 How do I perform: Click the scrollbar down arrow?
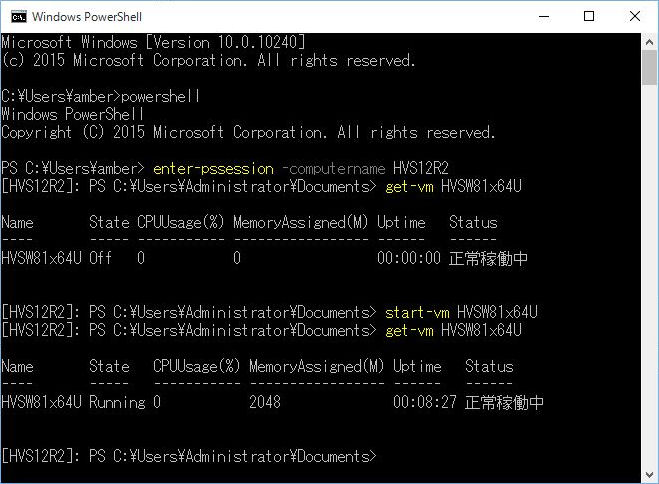[649, 475]
